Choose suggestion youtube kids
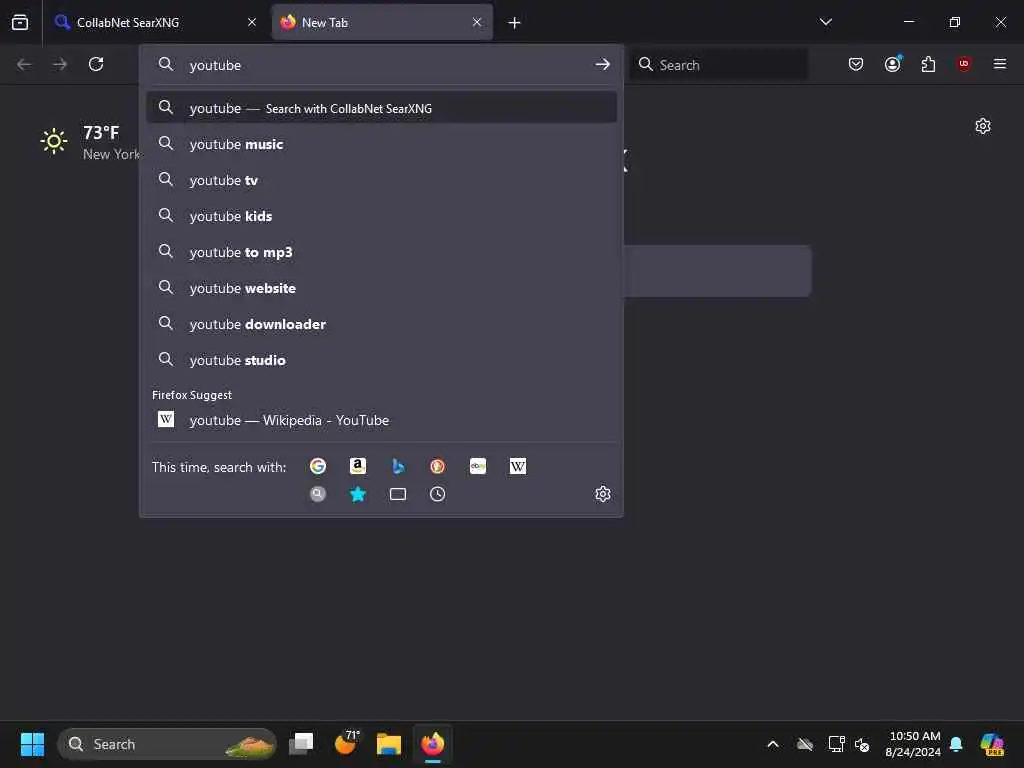 tap(381, 216)
